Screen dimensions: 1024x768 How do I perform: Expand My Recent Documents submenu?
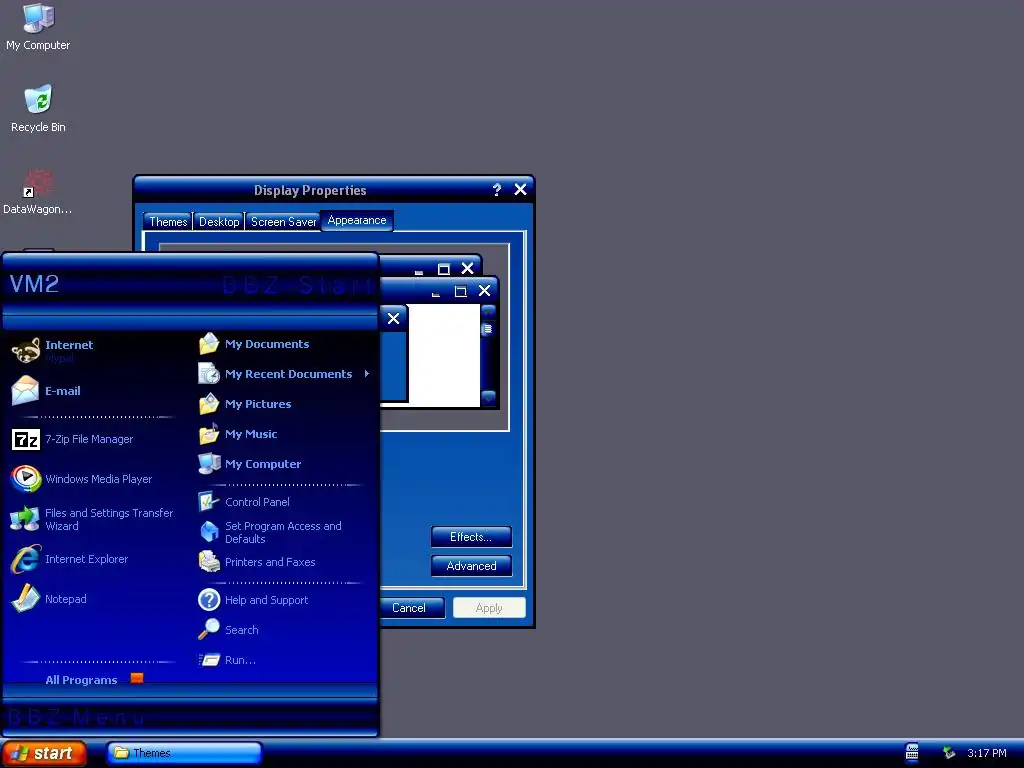(285, 374)
